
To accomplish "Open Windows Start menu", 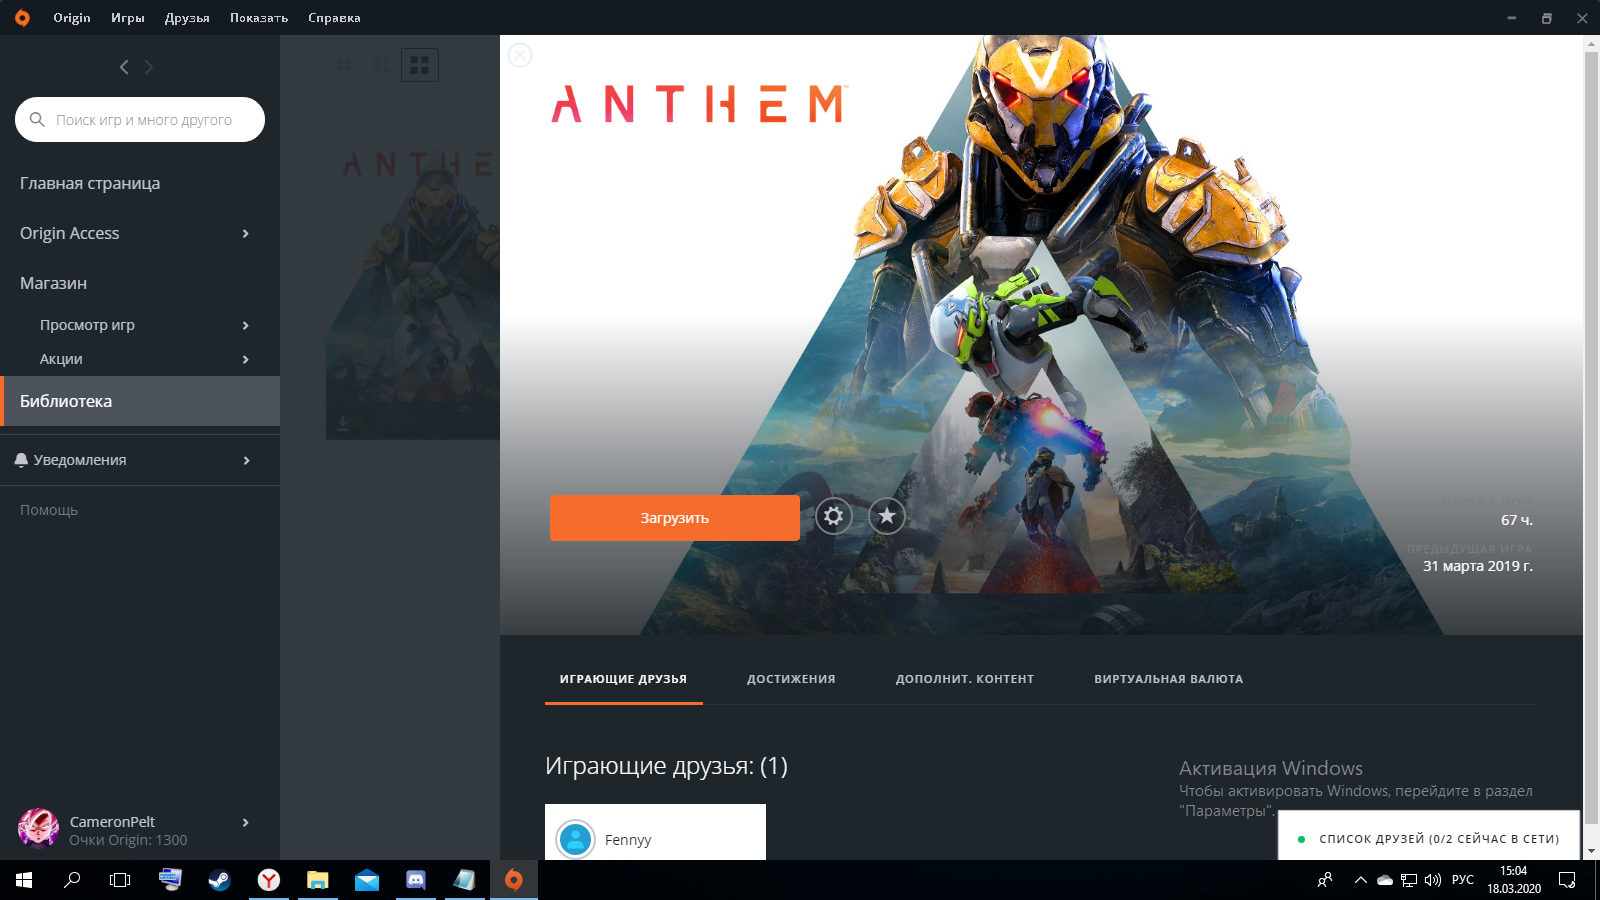I will pyautogui.click(x=24, y=880).
